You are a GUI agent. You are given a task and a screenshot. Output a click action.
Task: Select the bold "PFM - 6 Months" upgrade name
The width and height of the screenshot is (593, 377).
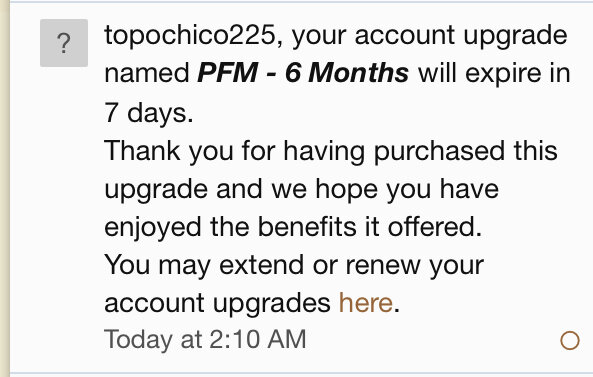303,73
